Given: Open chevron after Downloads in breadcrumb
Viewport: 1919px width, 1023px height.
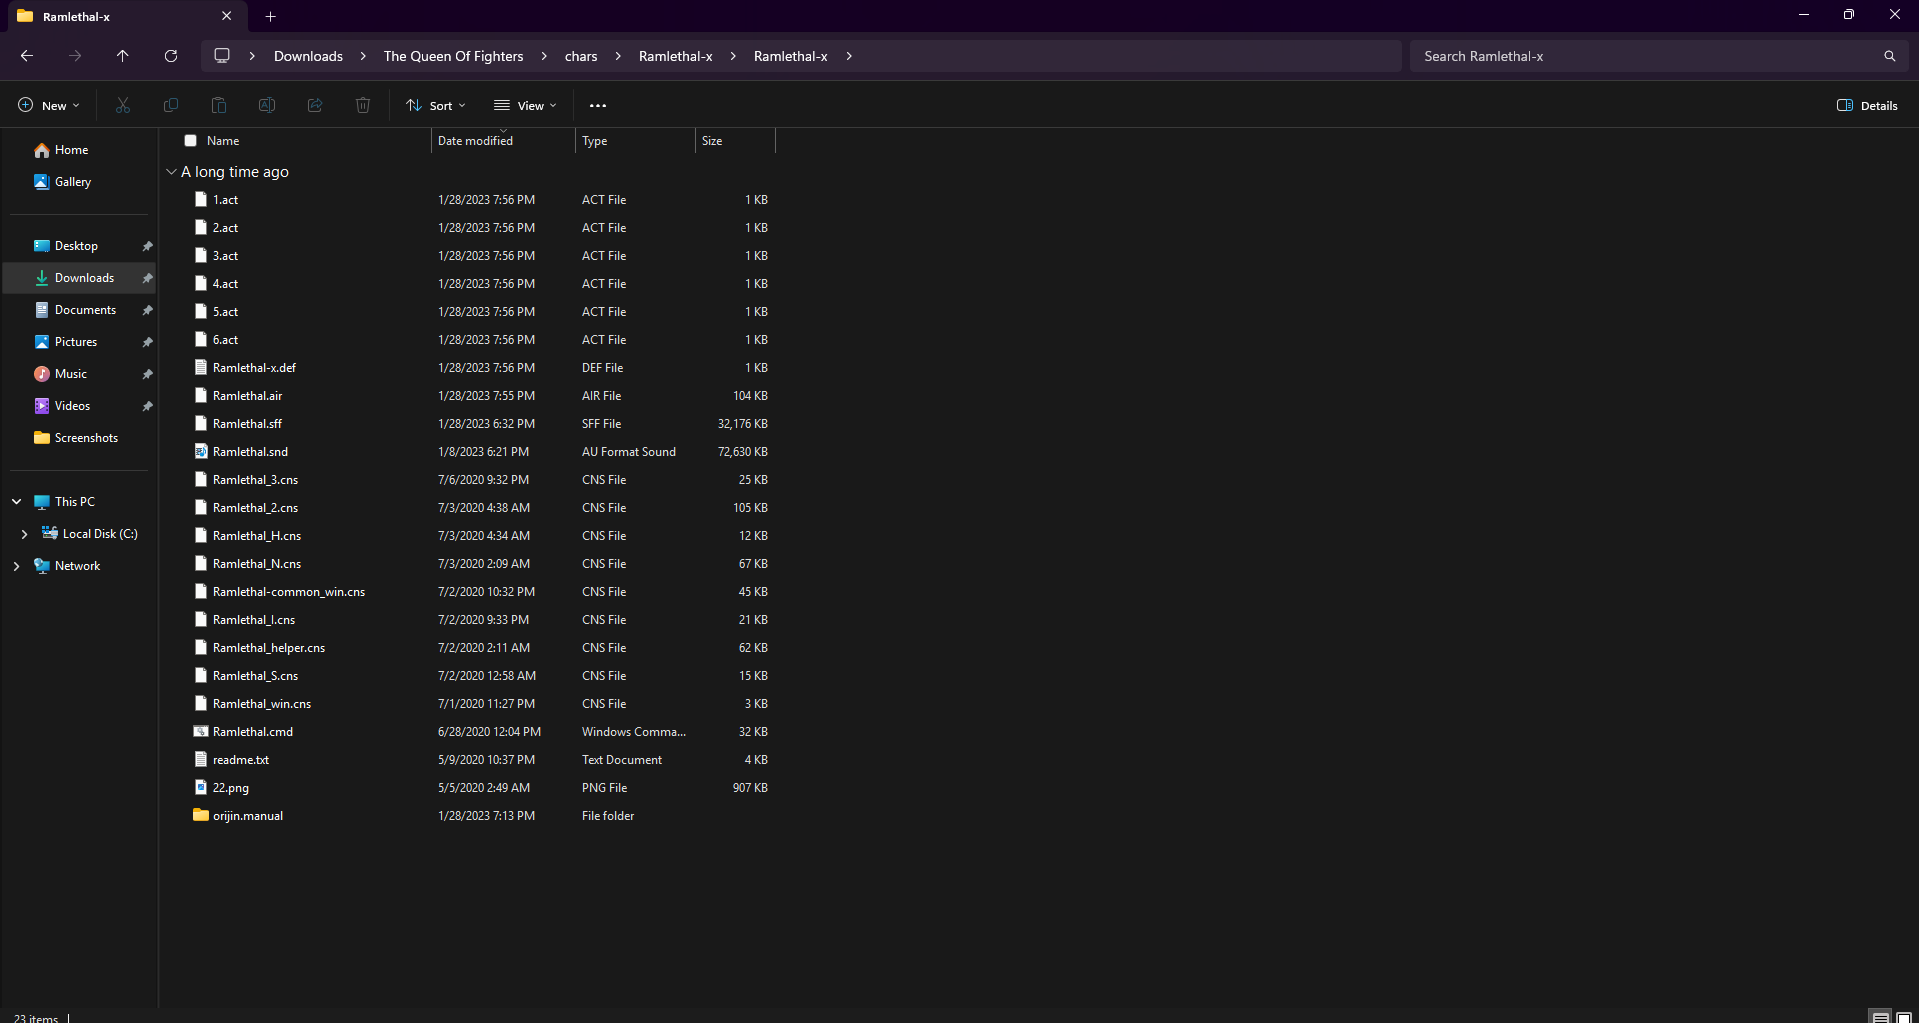Looking at the screenshot, I should (x=363, y=56).
